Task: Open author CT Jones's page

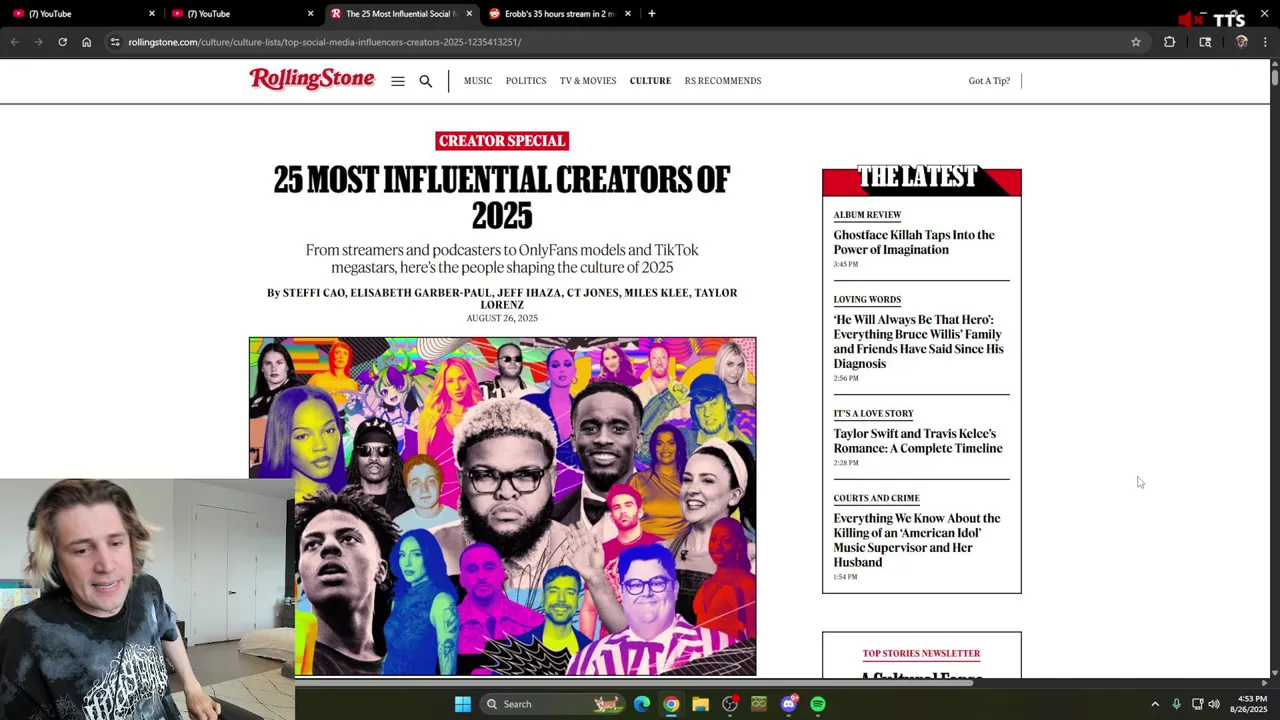Action: 592,293
